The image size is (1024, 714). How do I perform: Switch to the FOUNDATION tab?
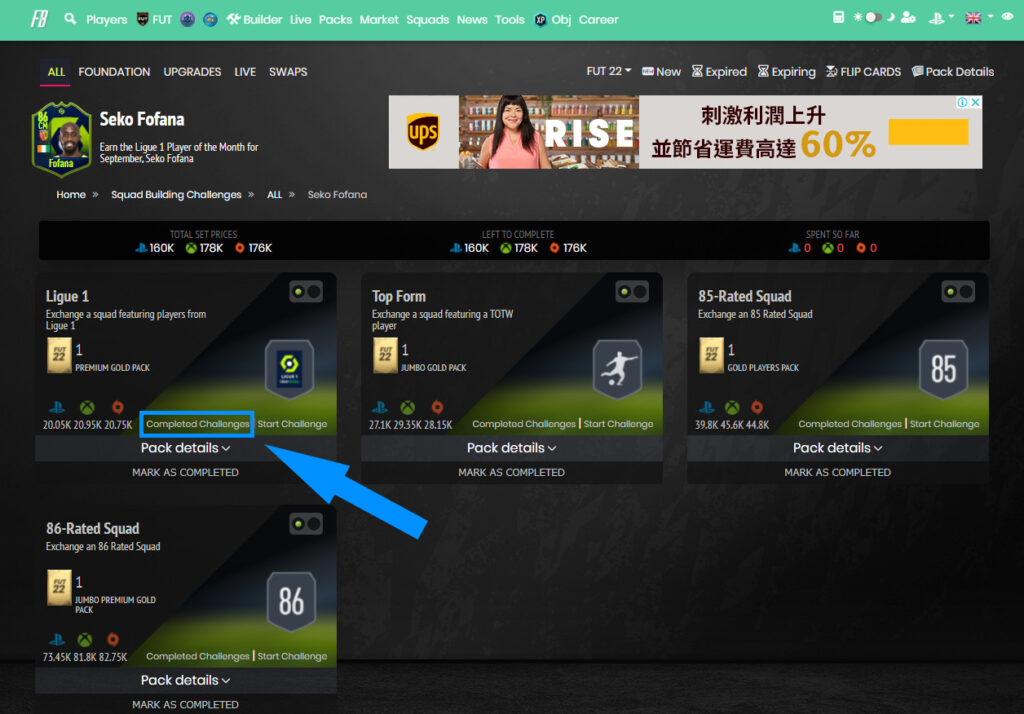114,72
